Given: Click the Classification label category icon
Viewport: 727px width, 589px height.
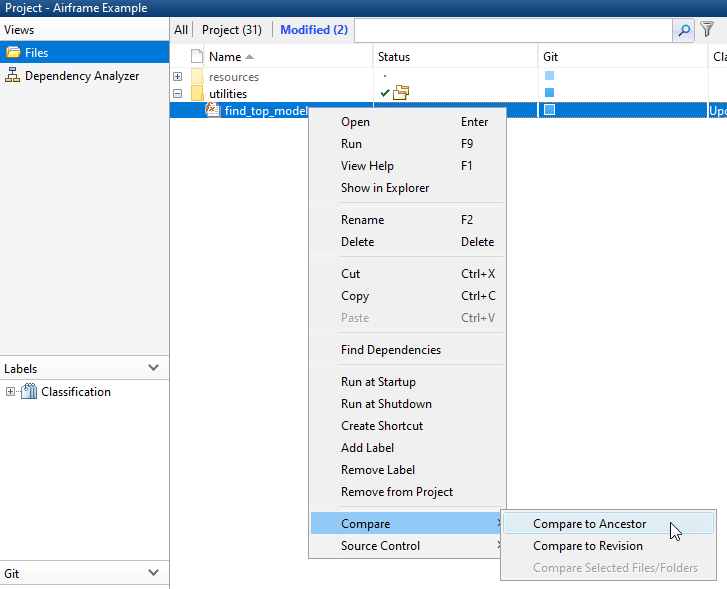Looking at the screenshot, I should pyautogui.click(x=29, y=392).
